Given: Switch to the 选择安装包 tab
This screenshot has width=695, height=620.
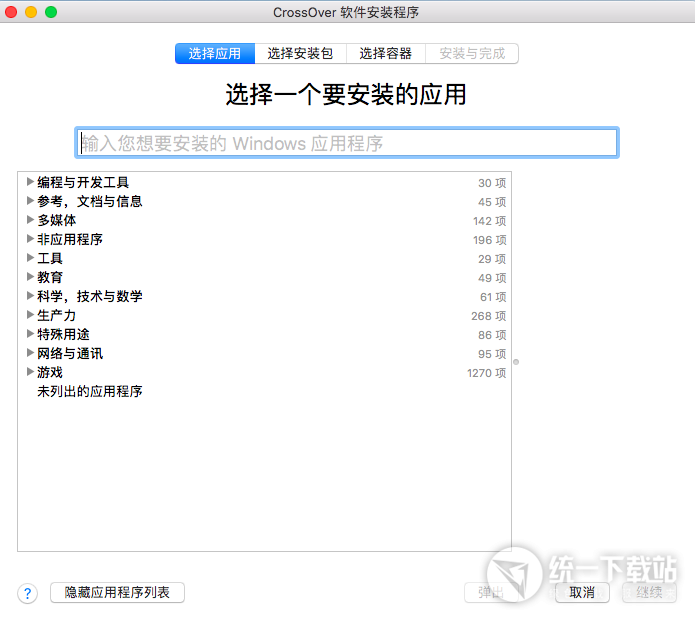Looking at the screenshot, I should (x=301, y=54).
